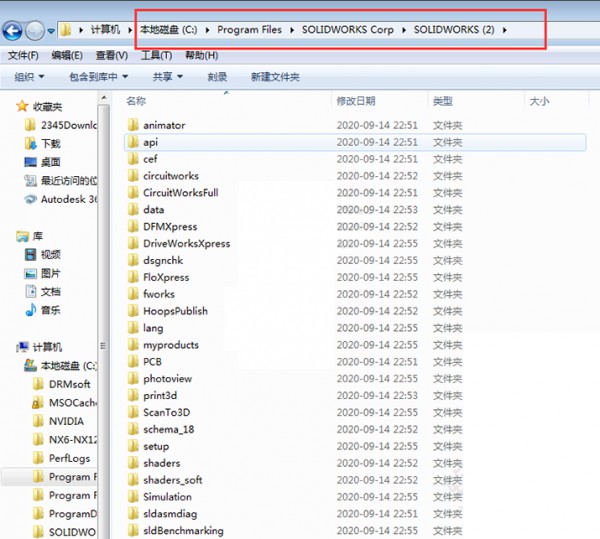Open the 编辑(E) menu

point(67,55)
